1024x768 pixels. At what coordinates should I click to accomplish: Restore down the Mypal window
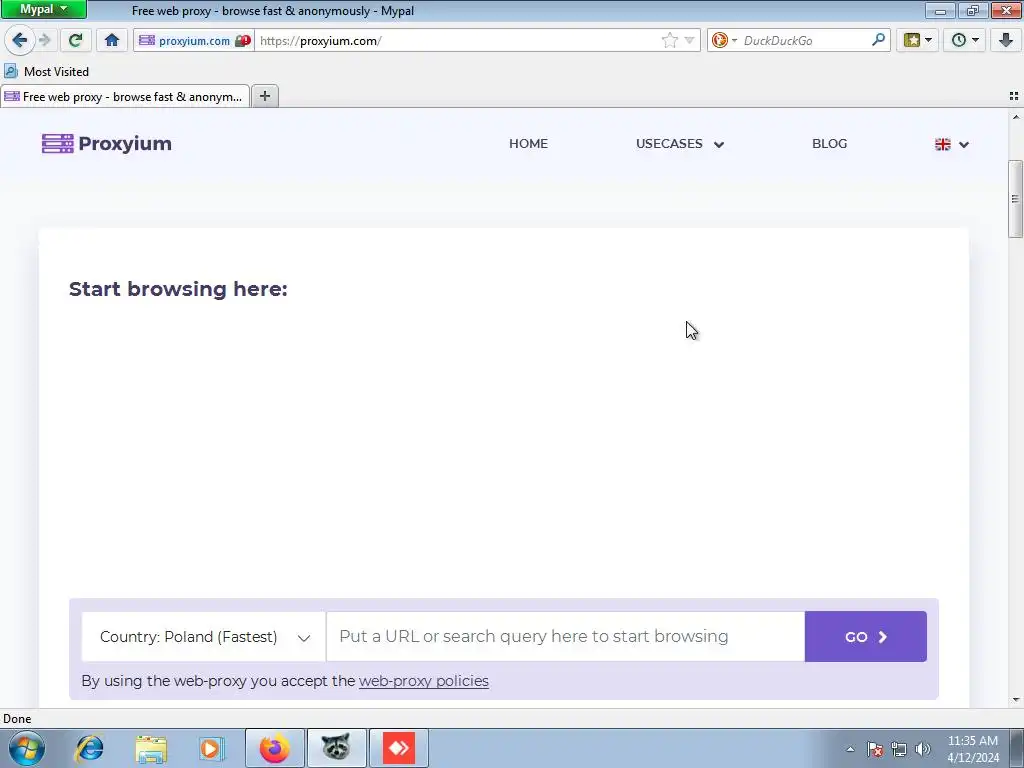click(973, 10)
